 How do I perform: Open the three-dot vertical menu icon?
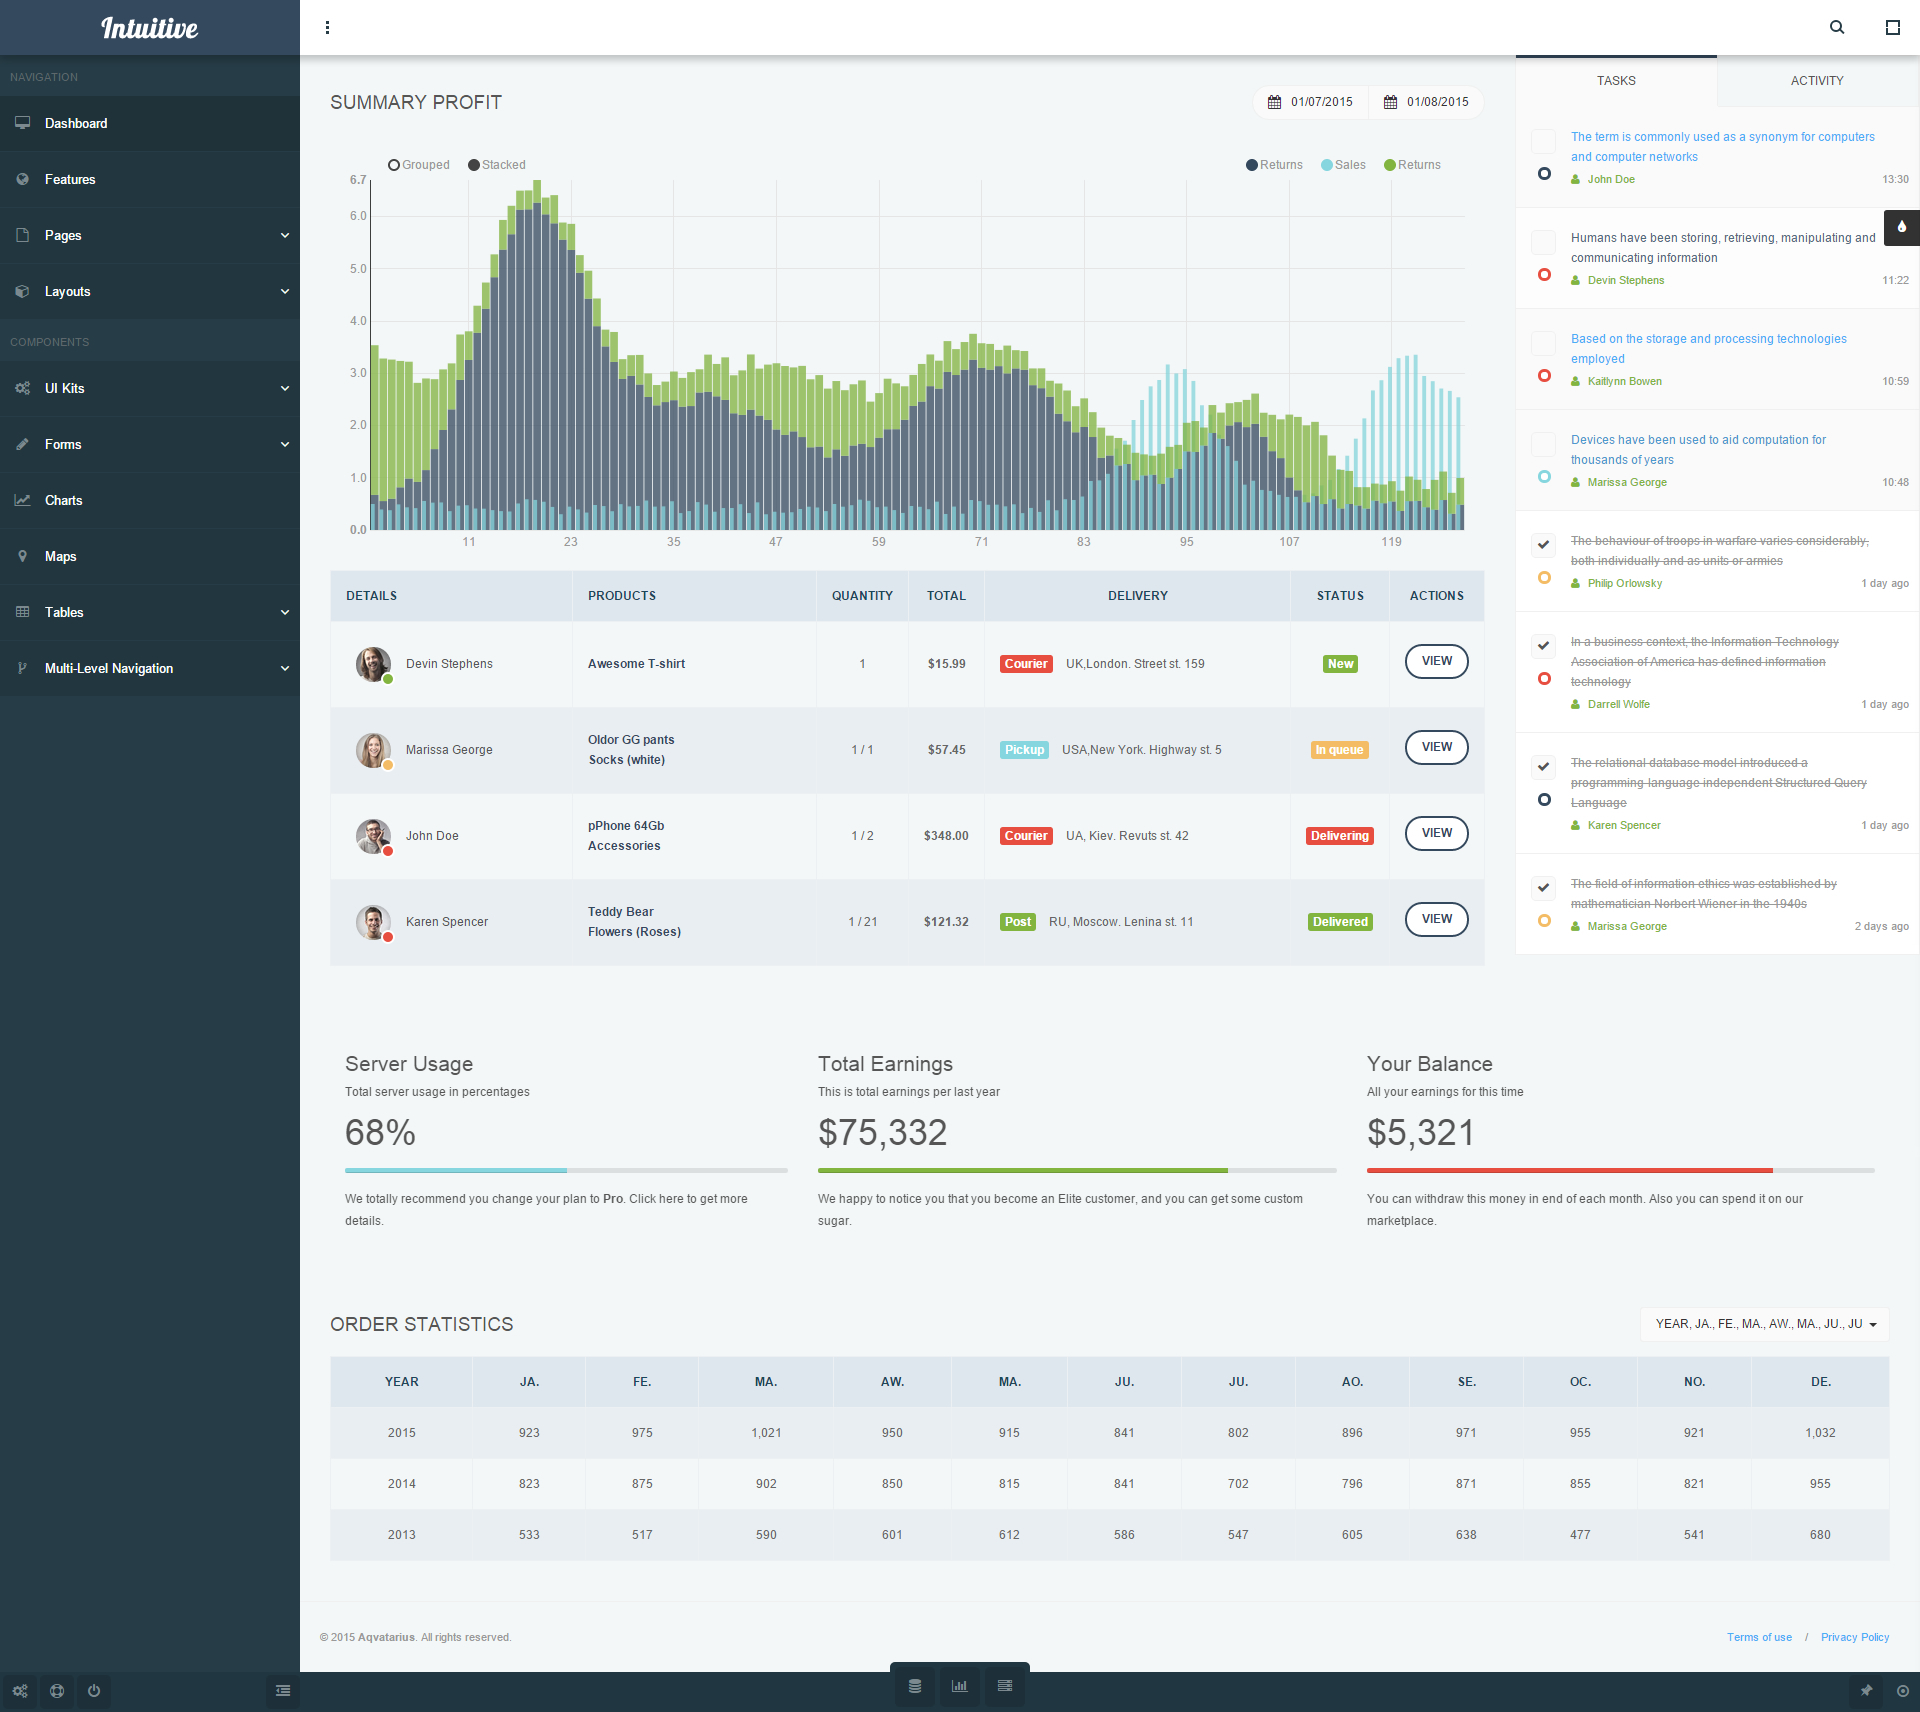pyautogui.click(x=327, y=27)
